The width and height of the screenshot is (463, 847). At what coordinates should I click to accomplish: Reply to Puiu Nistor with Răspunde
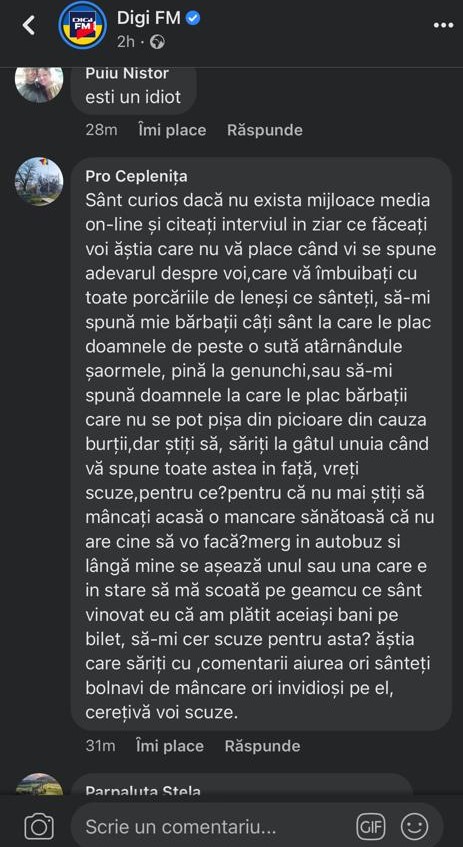click(x=265, y=130)
